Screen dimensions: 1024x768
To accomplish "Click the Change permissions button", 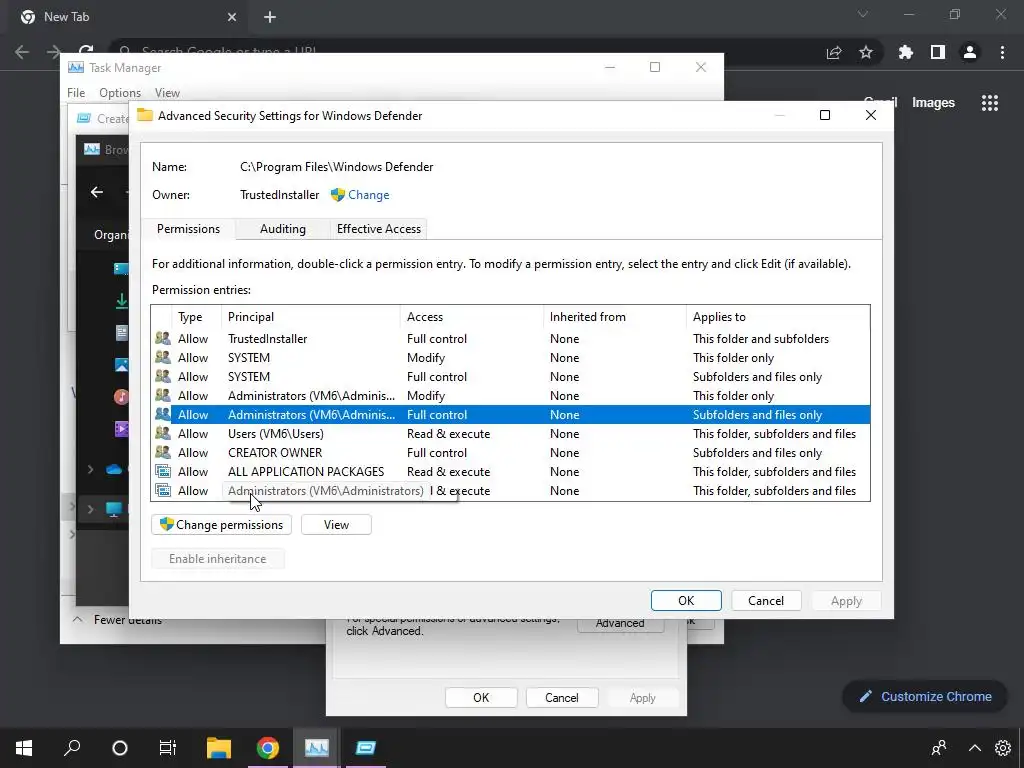I will click(x=221, y=524).
